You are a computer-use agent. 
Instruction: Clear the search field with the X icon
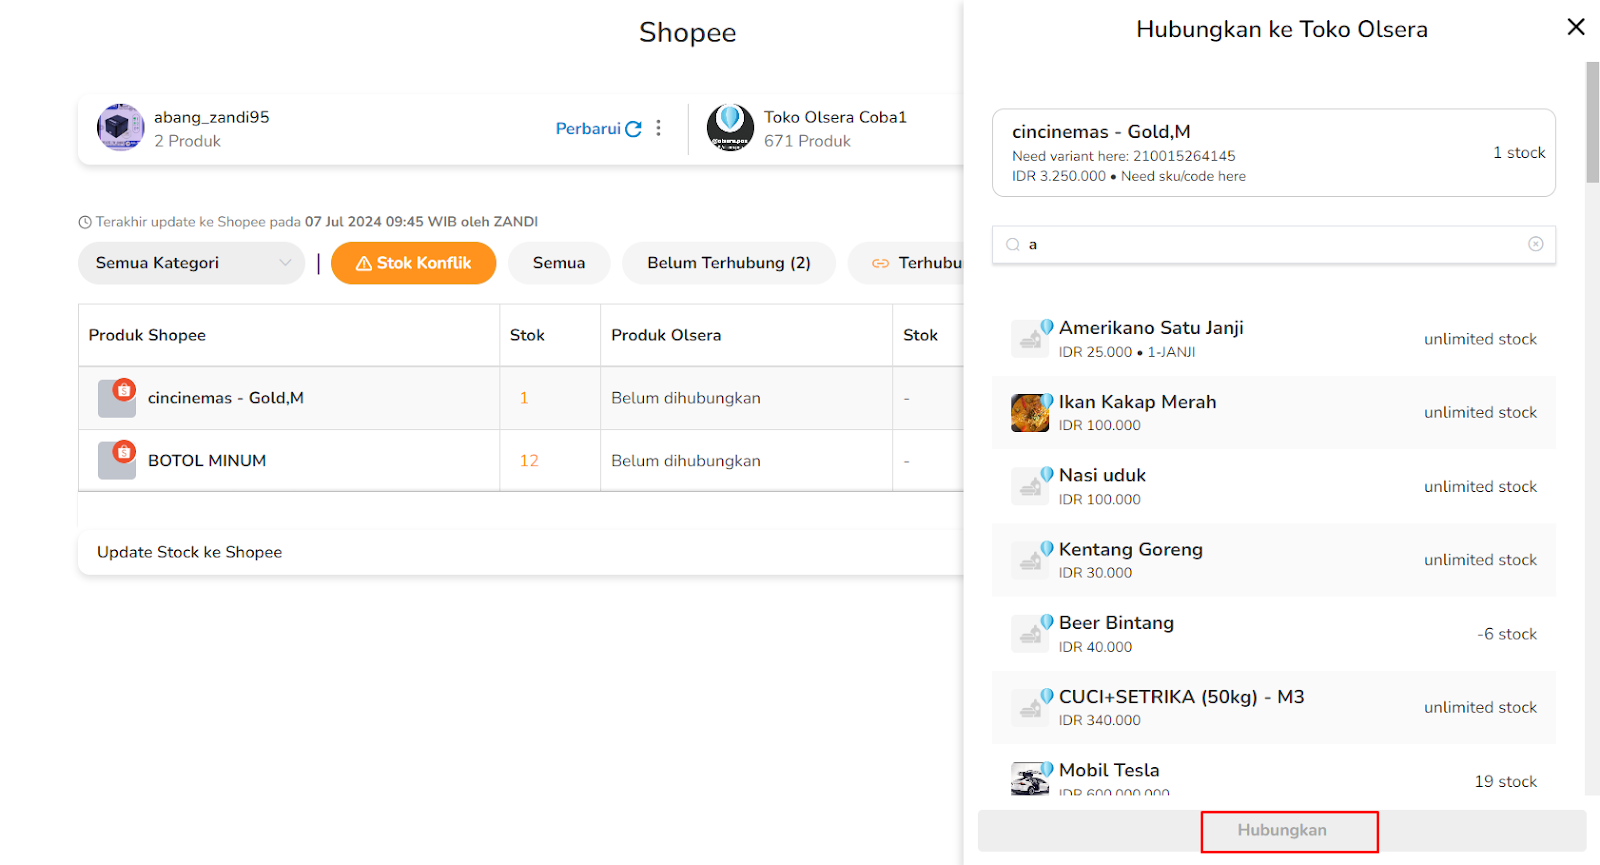coord(1536,244)
